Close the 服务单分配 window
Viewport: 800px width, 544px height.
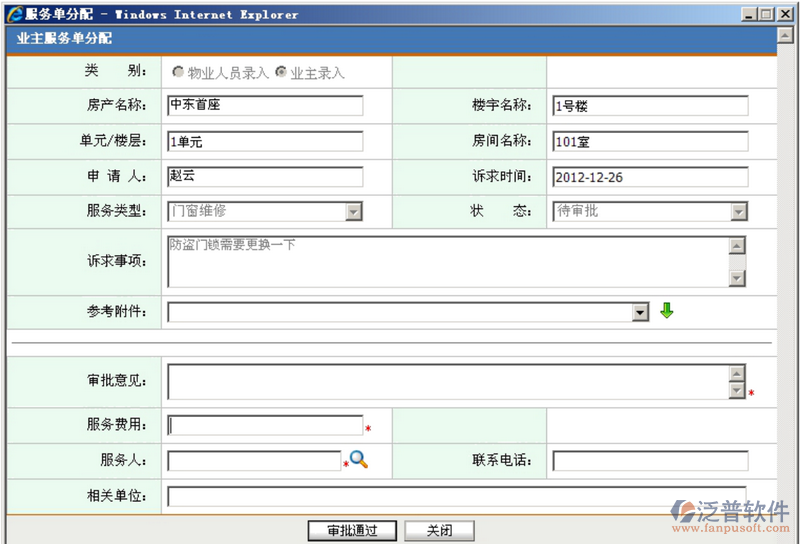[x=785, y=14]
